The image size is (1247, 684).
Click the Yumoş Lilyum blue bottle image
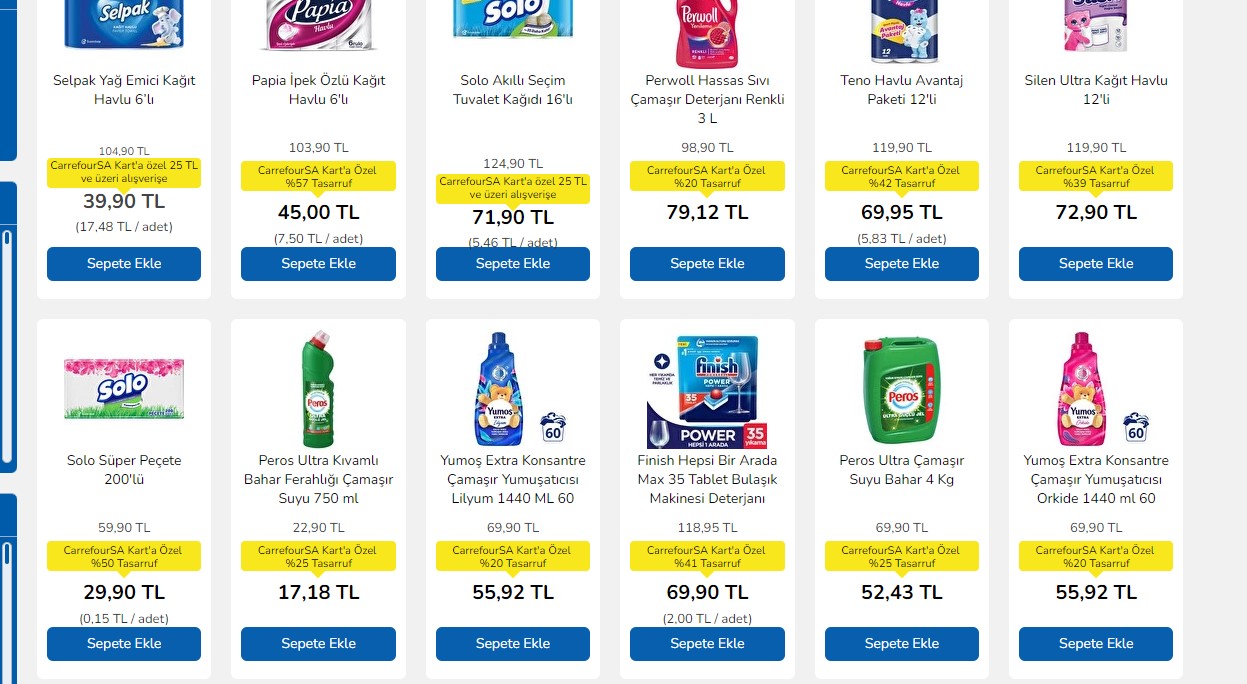(497, 388)
